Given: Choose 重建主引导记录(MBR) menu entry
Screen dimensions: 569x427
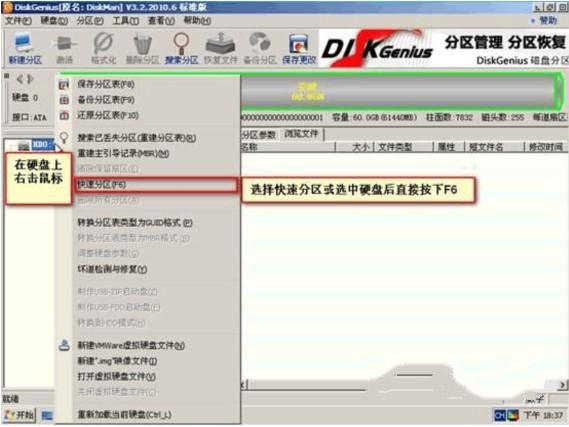Looking at the screenshot, I should click(x=123, y=153).
